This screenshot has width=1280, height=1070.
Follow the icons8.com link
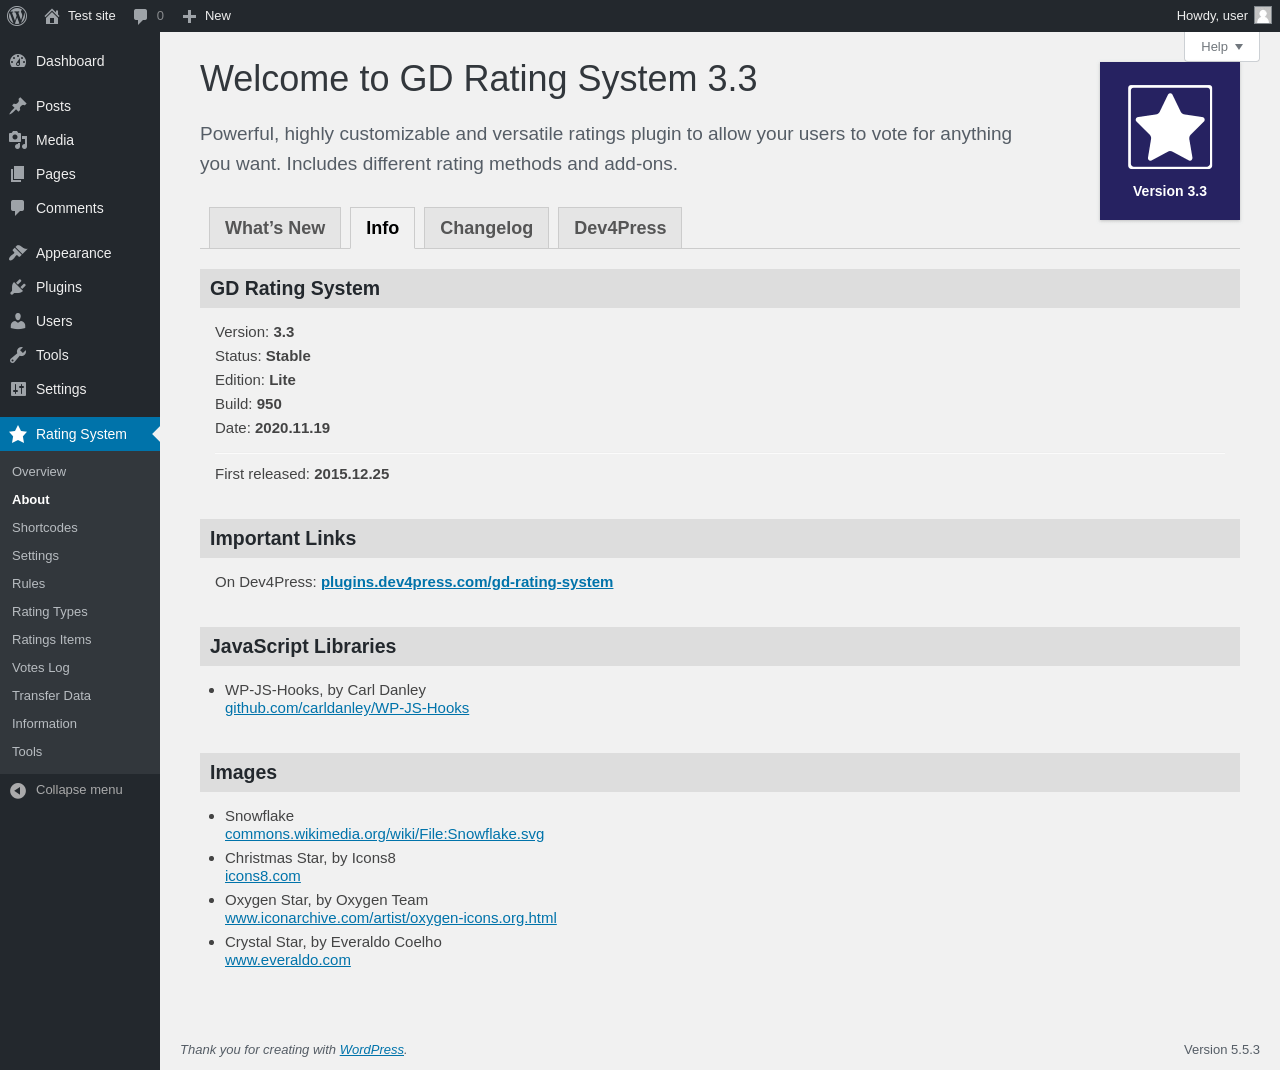263,876
